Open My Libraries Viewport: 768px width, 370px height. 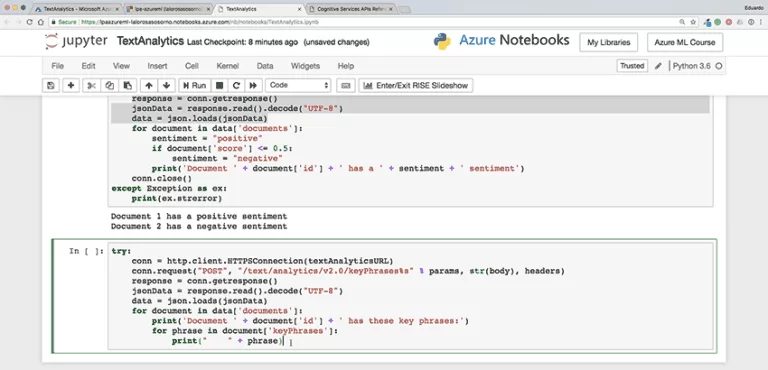[x=608, y=42]
